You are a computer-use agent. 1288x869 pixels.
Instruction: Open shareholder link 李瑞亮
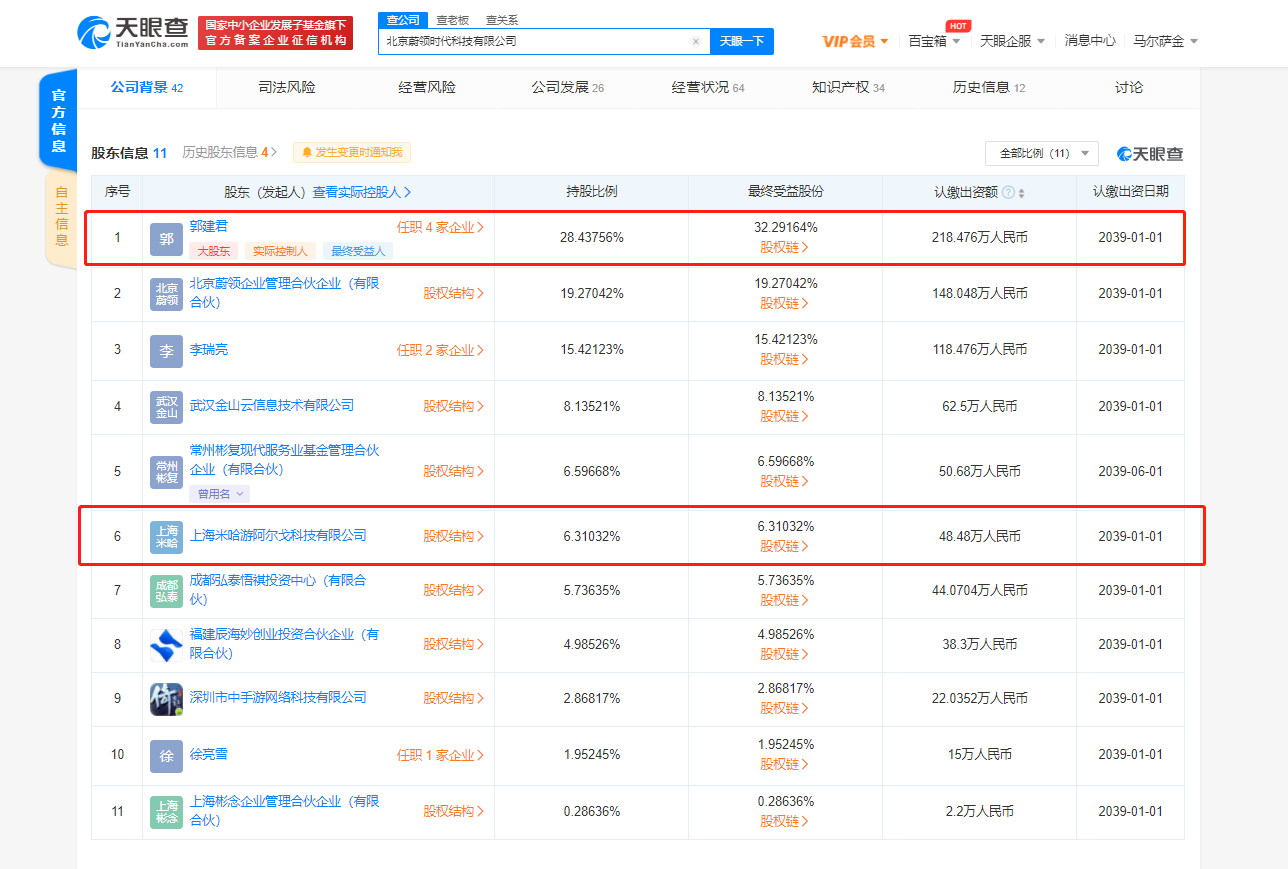[x=208, y=350]
